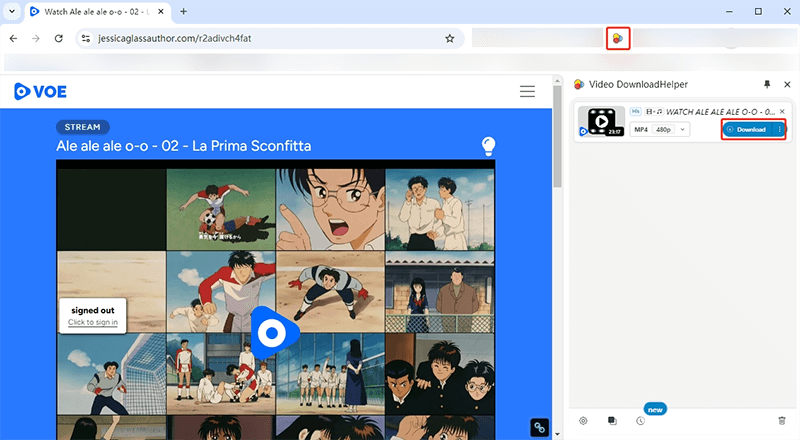Open DownloadHelper settings gear icon
800x440 pixels.
point(583,421)
